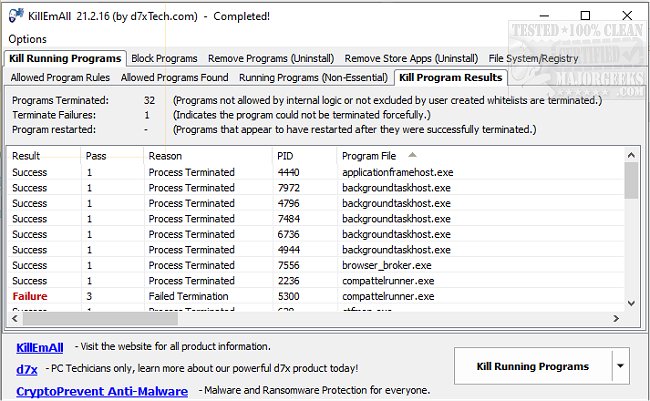Screen dimensions: 650x401
Task: Expand the Kill Running Programs dropdown arrow
Action: [x=621, y=366]
